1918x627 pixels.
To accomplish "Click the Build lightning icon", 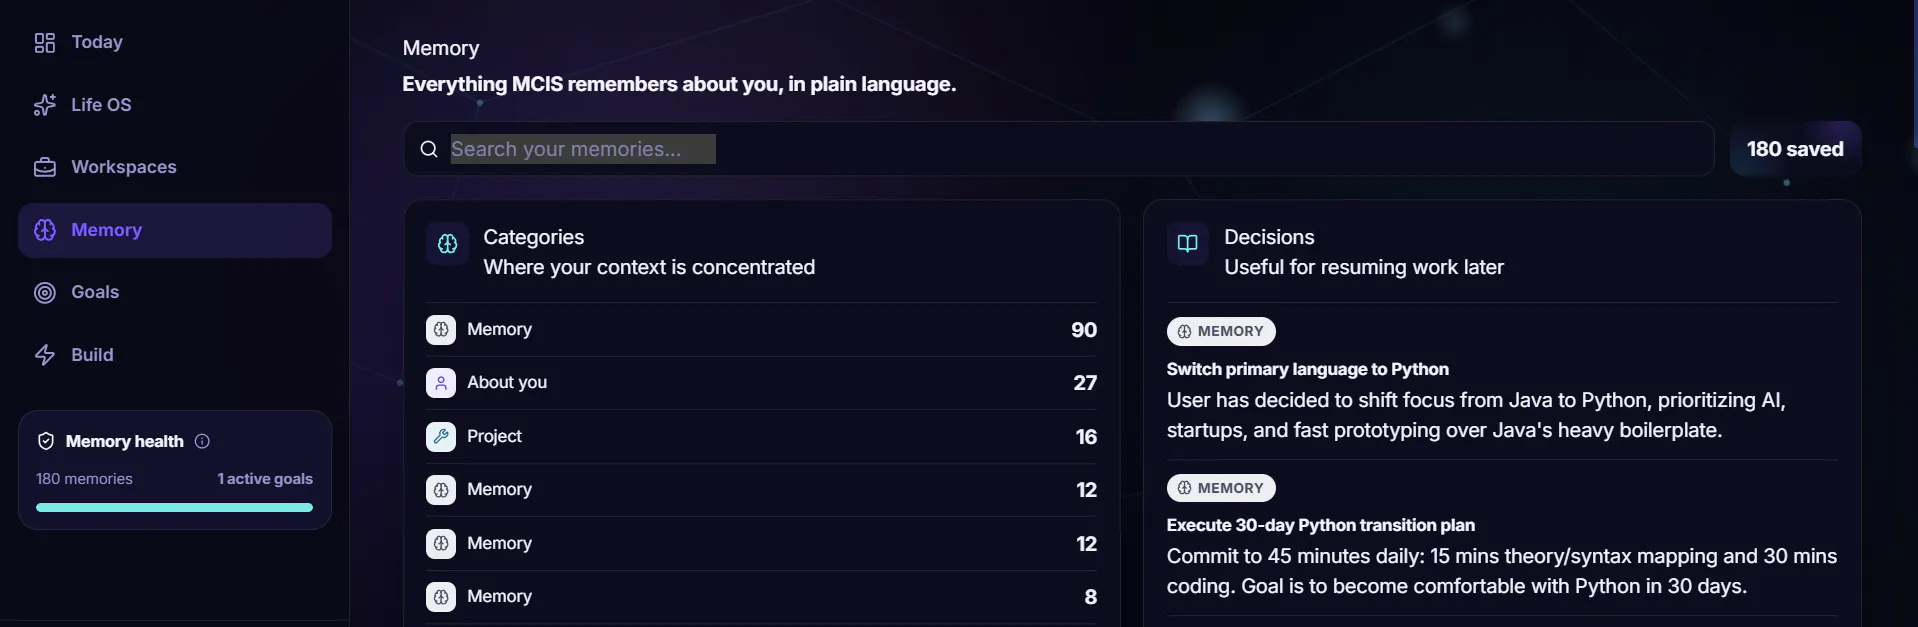I will (45, 355).
